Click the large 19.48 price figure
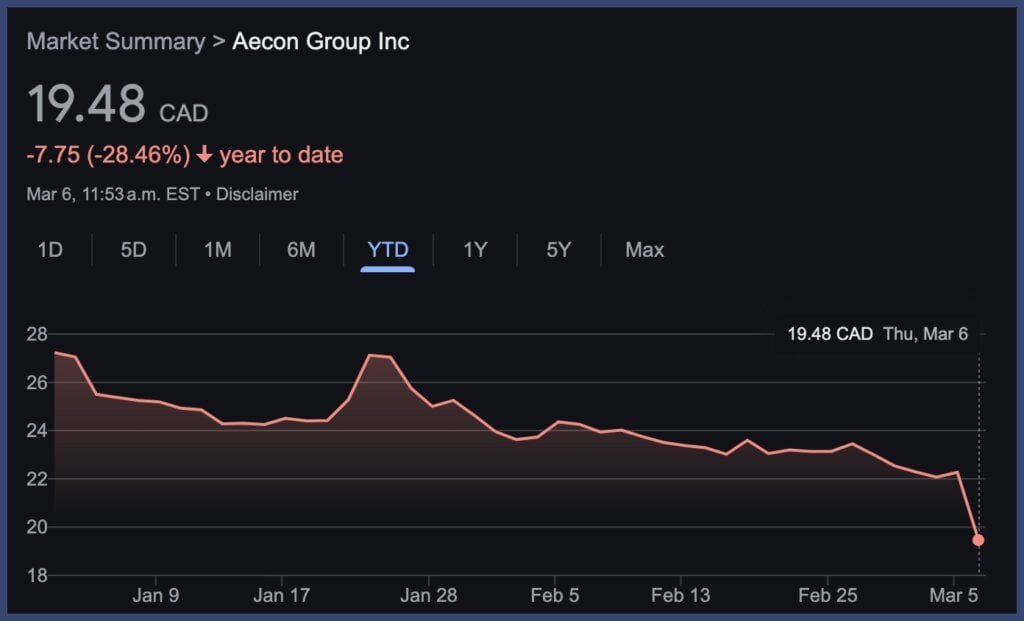Viewport: 1024px width, 621px height. (86, 105)
